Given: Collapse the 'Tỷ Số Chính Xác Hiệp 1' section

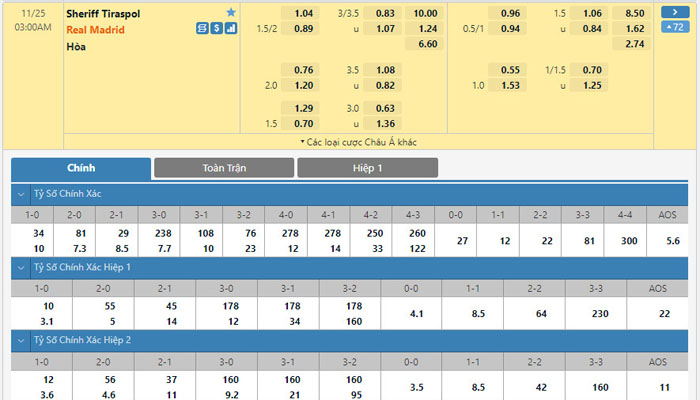Looking at the screenshot, I should pyautogui.click(x=21, y=267).
